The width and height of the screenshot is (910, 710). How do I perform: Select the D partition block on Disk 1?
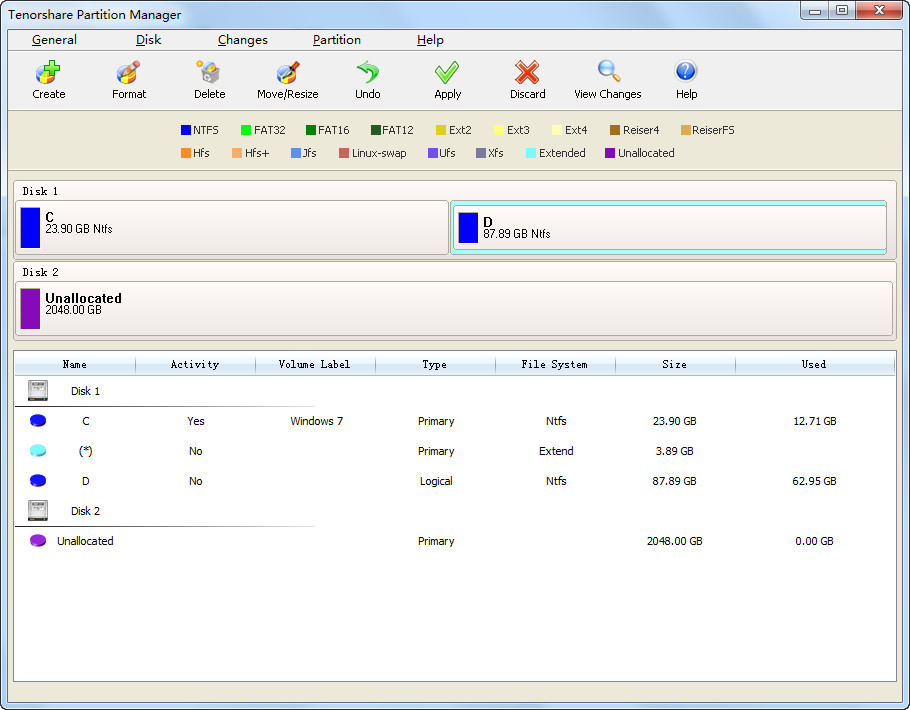coord(669,227)
